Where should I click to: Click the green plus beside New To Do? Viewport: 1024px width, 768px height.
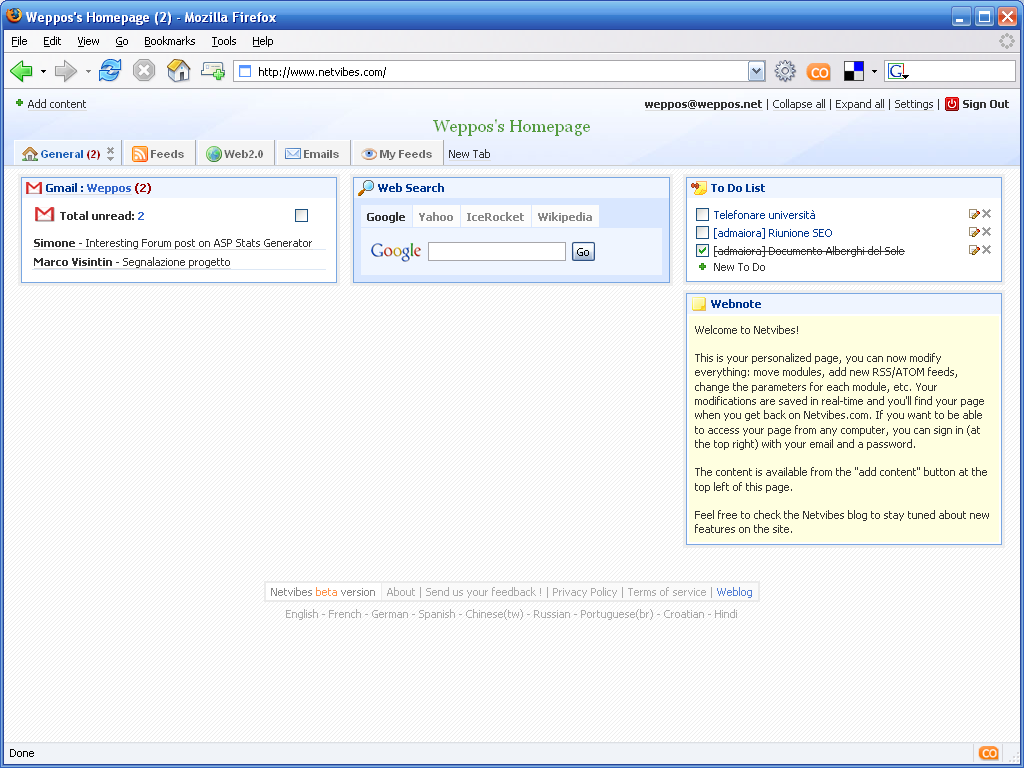(703, 266)
